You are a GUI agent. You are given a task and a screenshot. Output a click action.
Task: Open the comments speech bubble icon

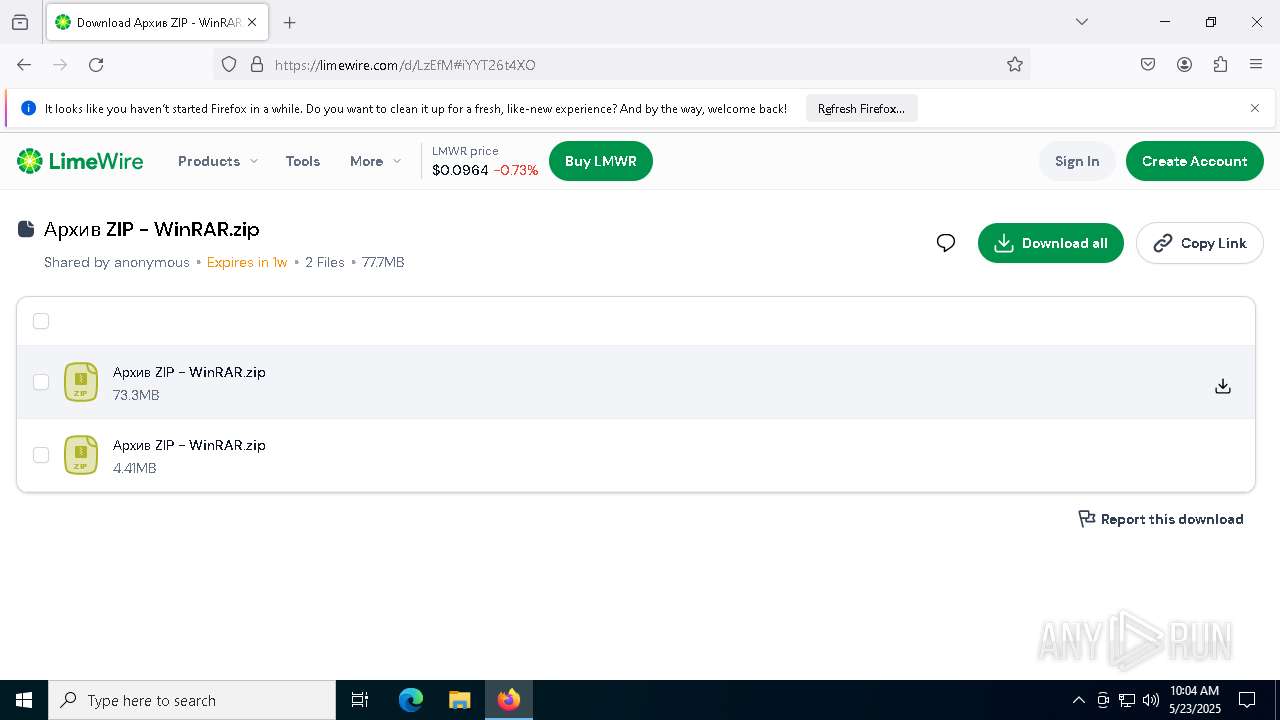pos(946,243)
